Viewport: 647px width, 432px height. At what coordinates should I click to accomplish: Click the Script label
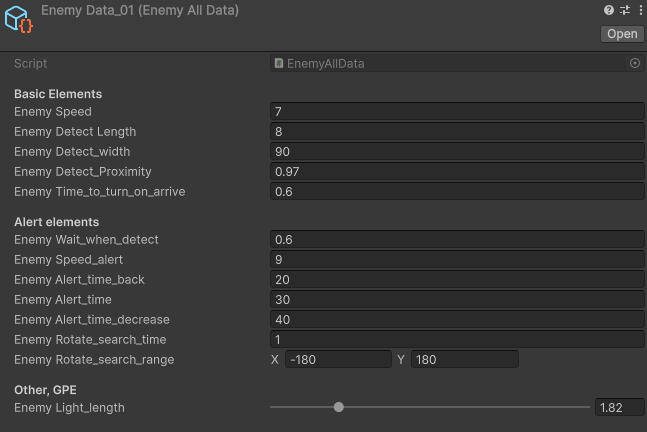[31, 64]
